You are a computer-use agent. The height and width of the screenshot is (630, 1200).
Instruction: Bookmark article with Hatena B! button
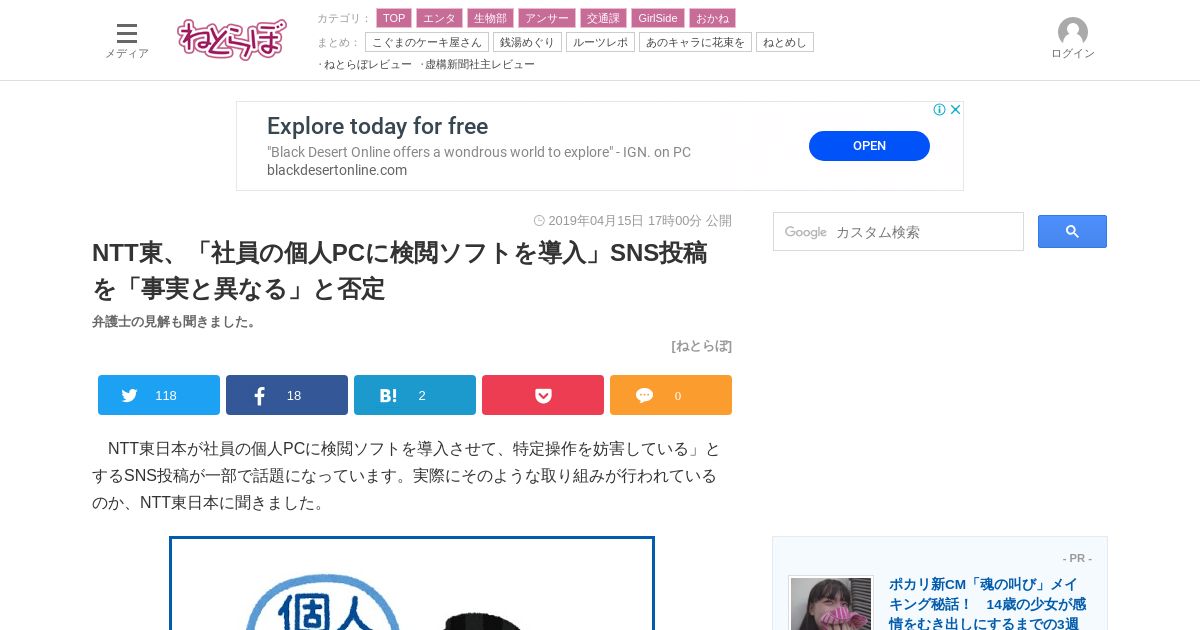415,395
